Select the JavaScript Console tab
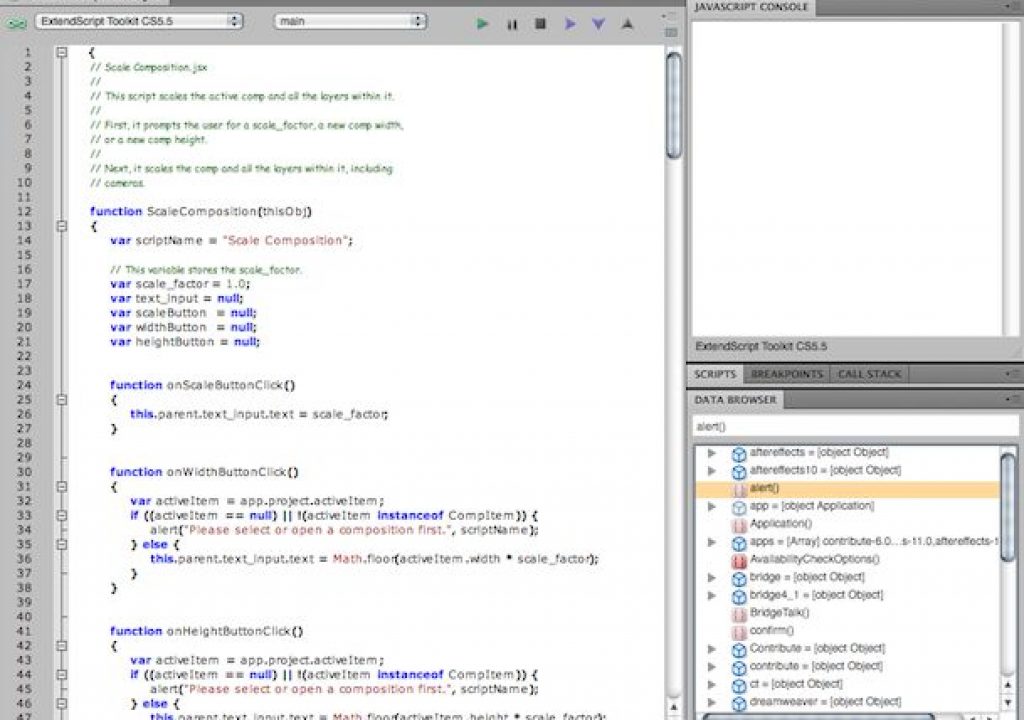 tap(751, 7)
